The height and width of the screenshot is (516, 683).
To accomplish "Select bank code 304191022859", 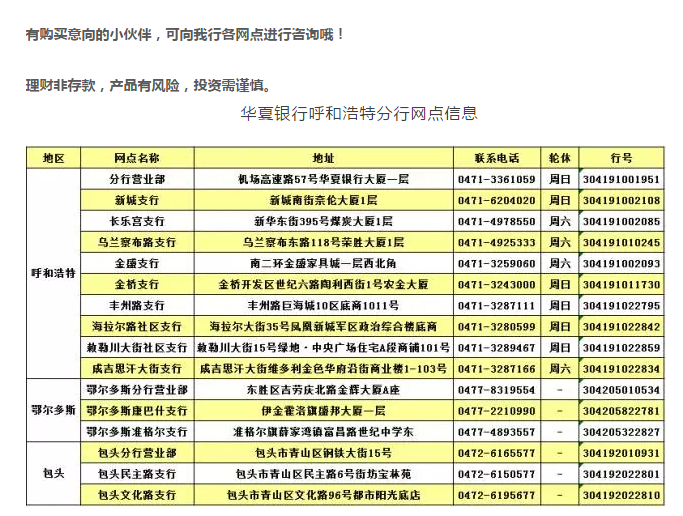I will [x=622, y=347].
